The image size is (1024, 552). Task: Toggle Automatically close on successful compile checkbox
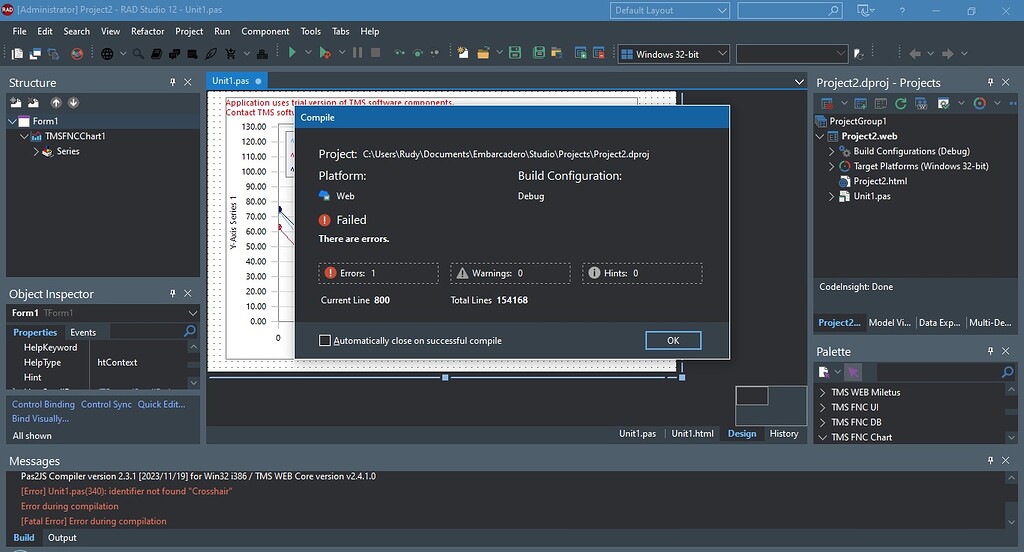pyautogui.click(x=325, y=340)
